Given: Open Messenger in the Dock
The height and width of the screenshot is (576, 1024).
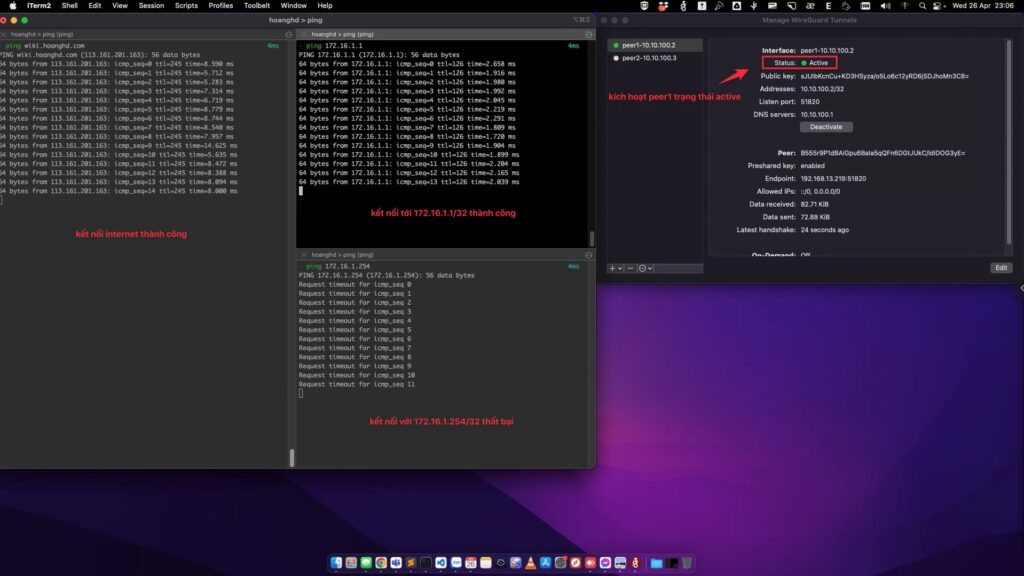Looking at the screenshot, I should pos(605,563).
